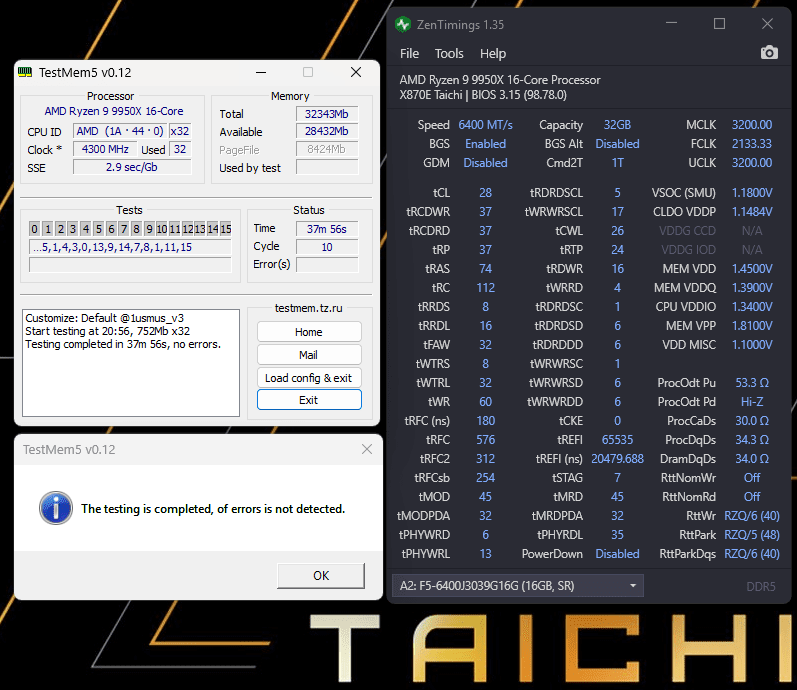
Task: Click the PowerDown Disabled value
Action: click(617, 554)
